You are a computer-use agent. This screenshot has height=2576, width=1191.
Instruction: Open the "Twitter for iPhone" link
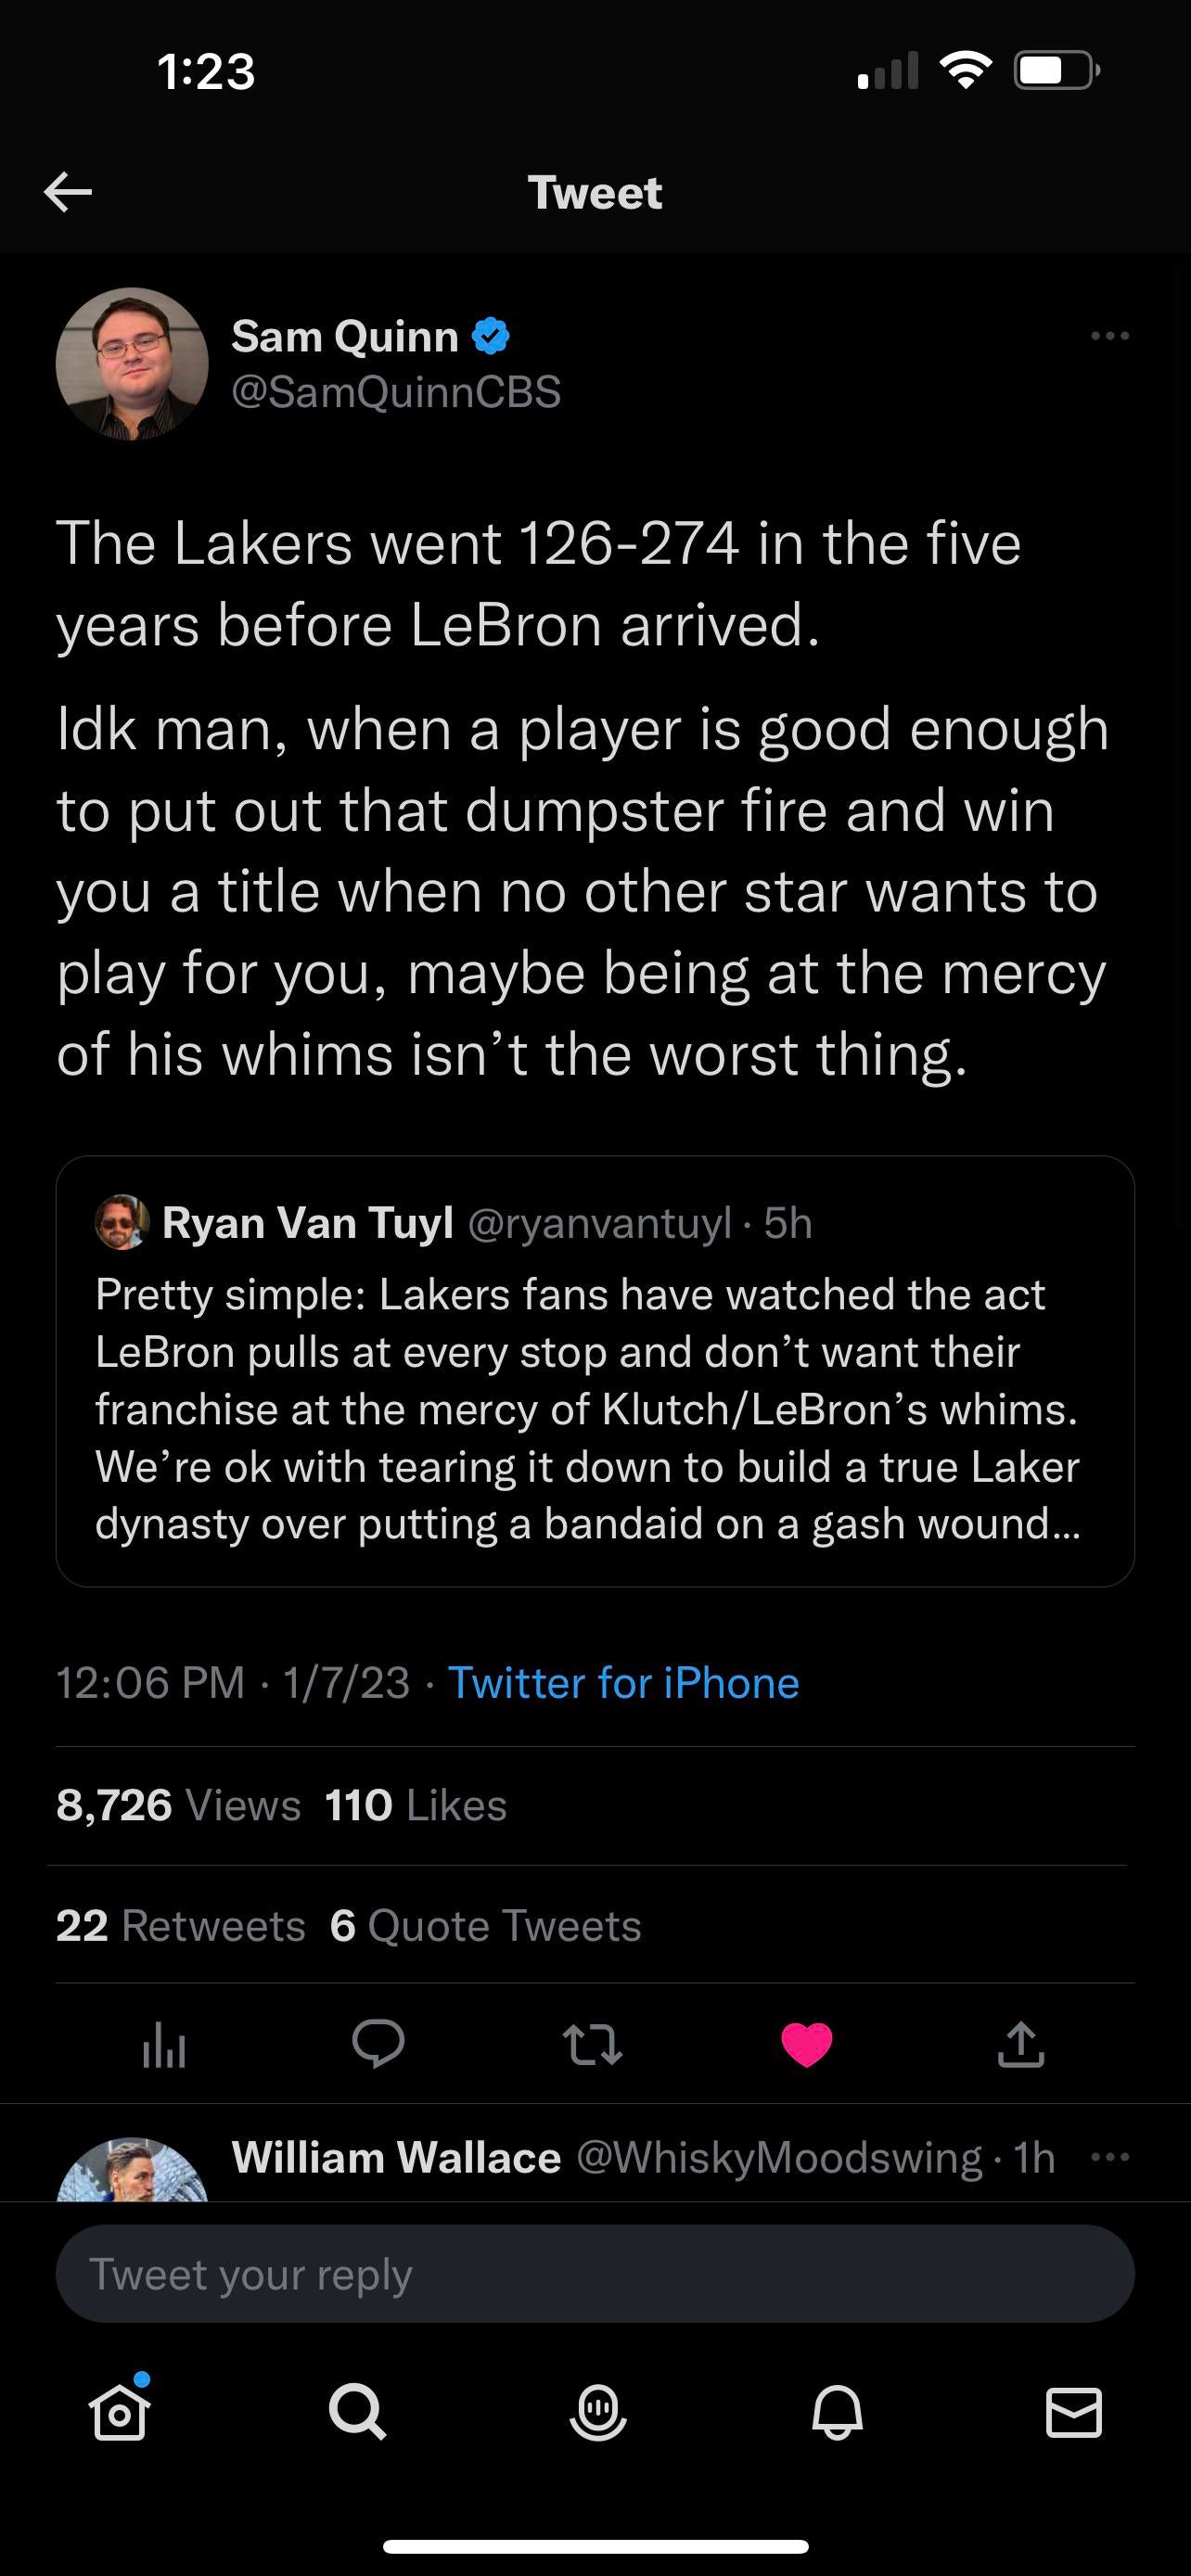[623, 1683]
